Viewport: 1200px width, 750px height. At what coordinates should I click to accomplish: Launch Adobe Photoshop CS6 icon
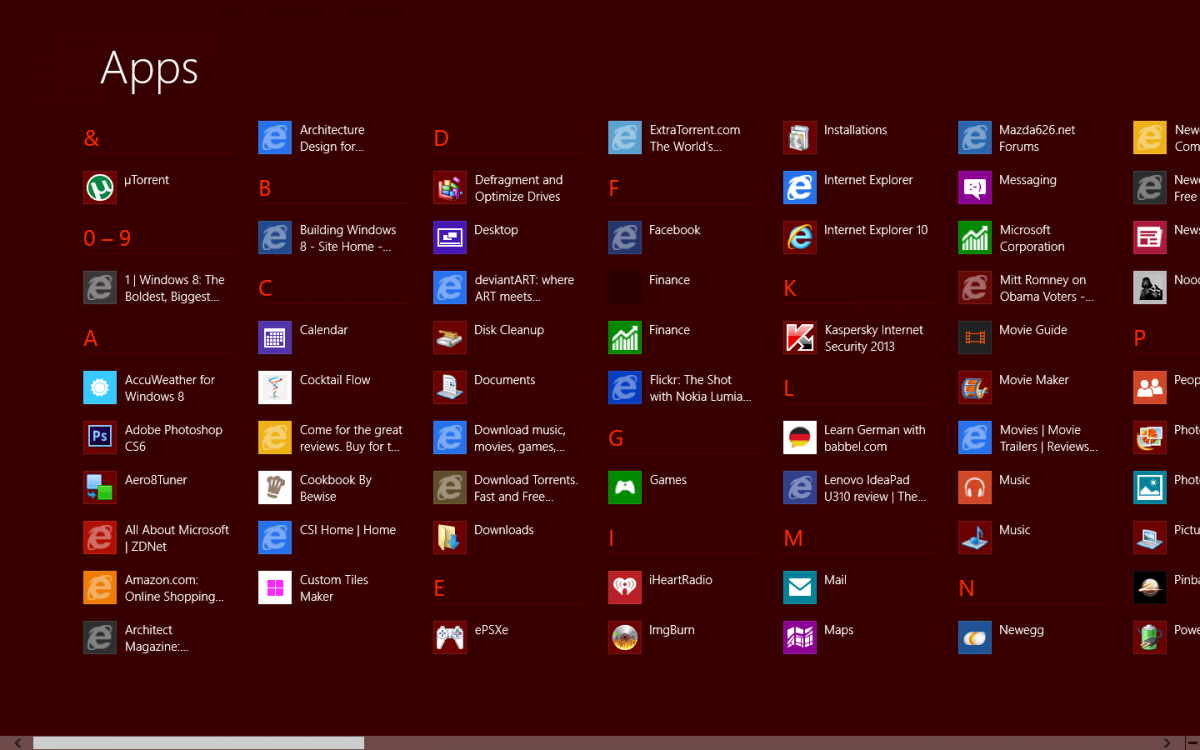(x=100, y=438)
